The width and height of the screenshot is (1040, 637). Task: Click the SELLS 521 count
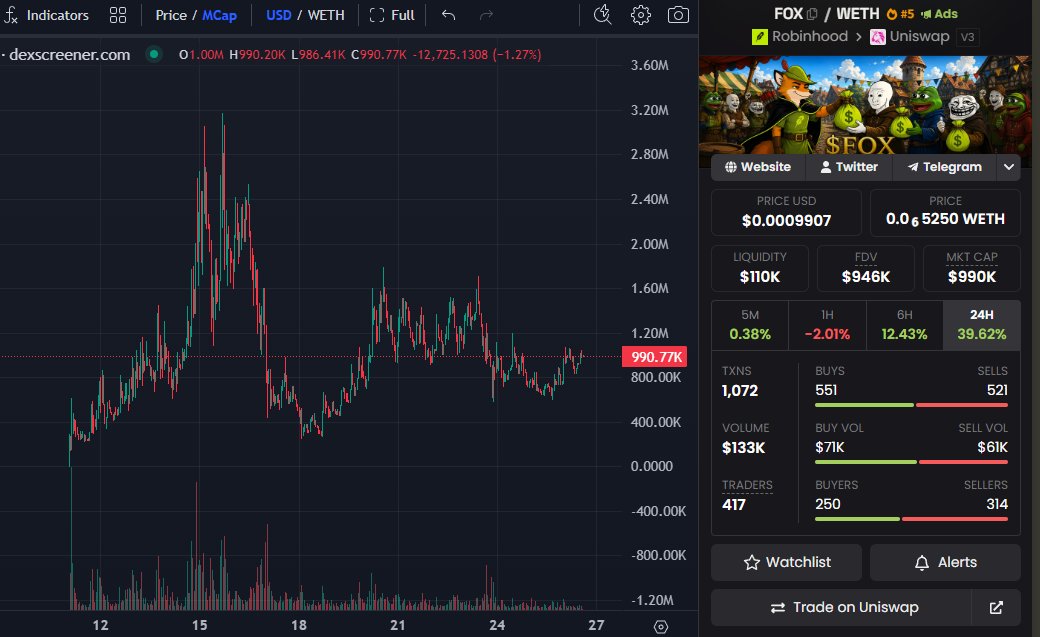[997, 390]
